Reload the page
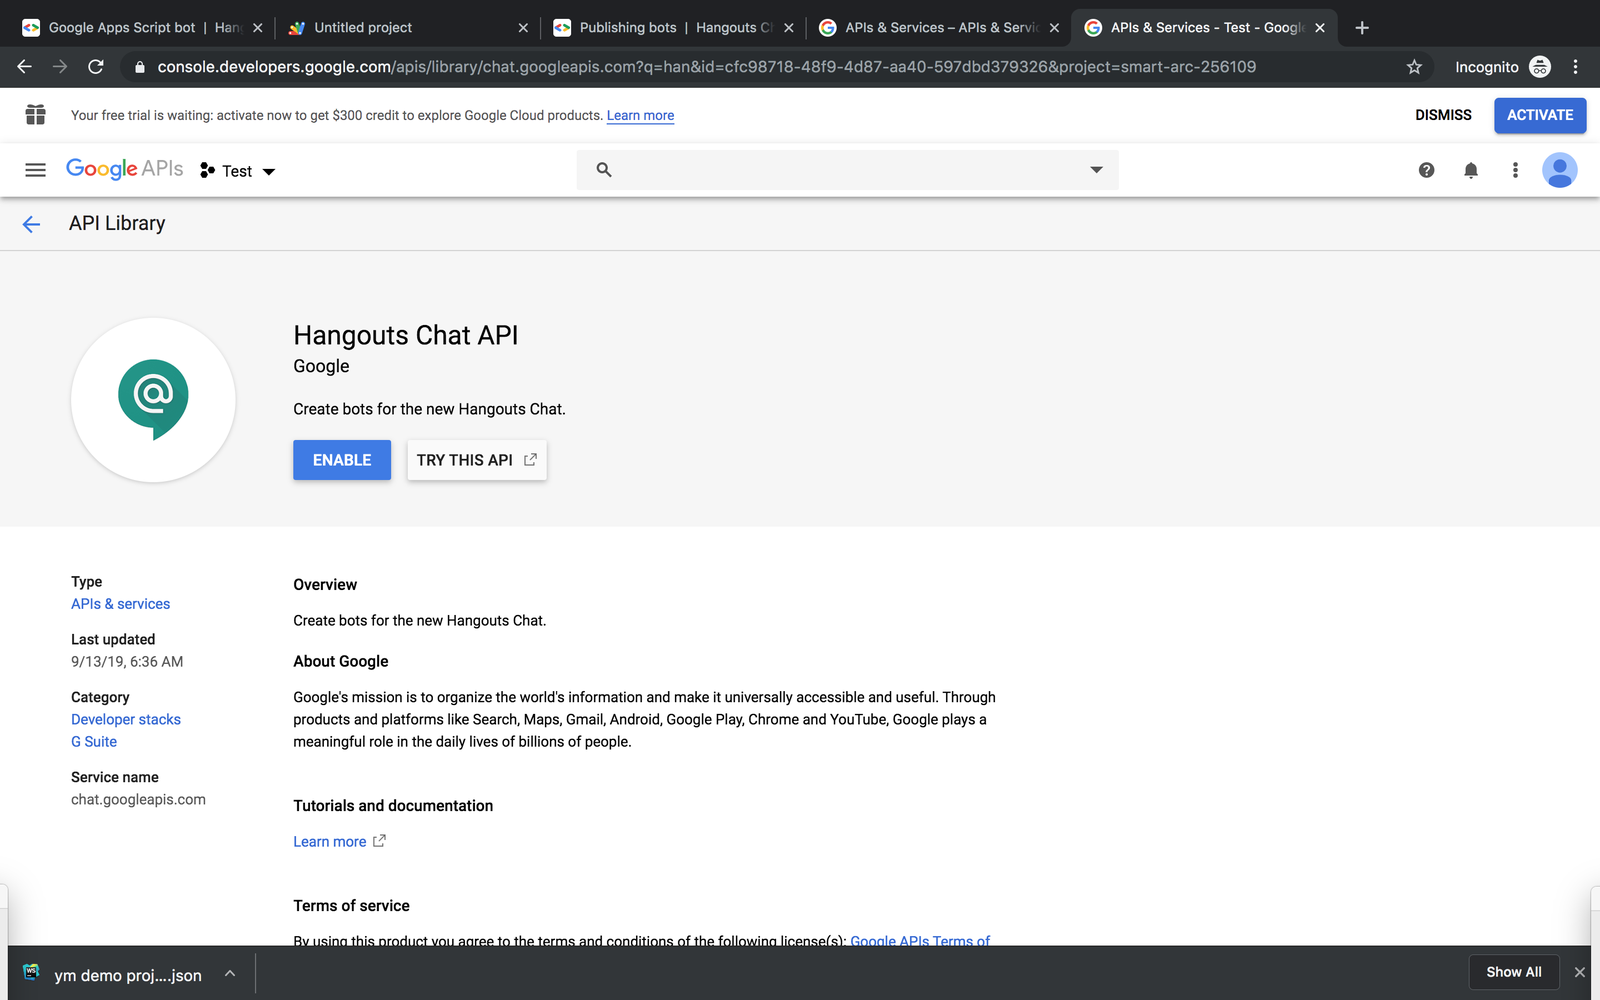The height and width of the screenshot is (1000, 1600). pyautogui.click(x=96, y=67)
